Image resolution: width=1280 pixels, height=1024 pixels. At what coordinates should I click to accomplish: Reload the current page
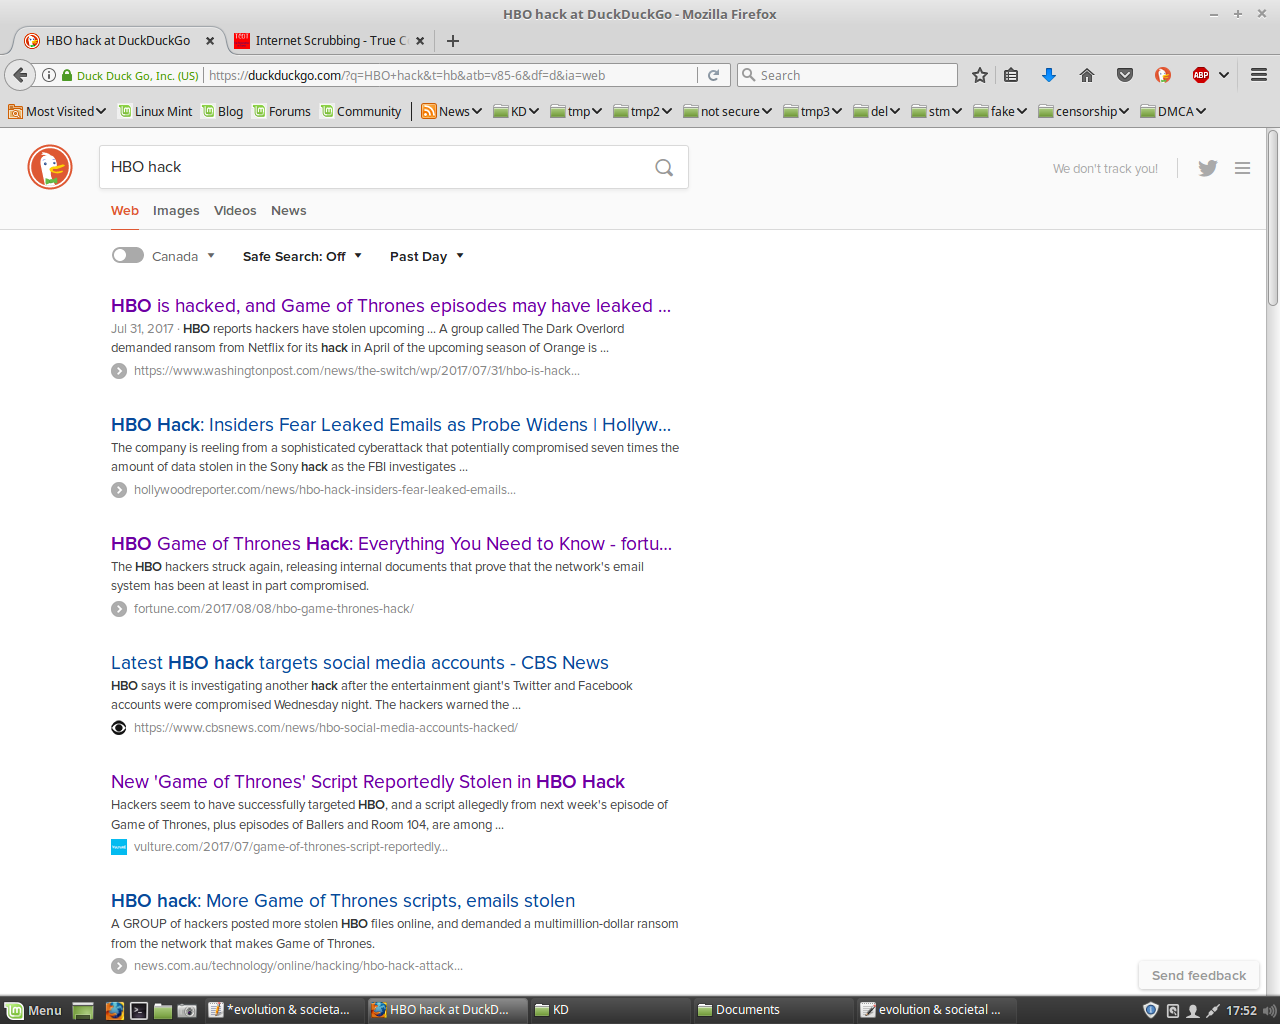point(713,75)
